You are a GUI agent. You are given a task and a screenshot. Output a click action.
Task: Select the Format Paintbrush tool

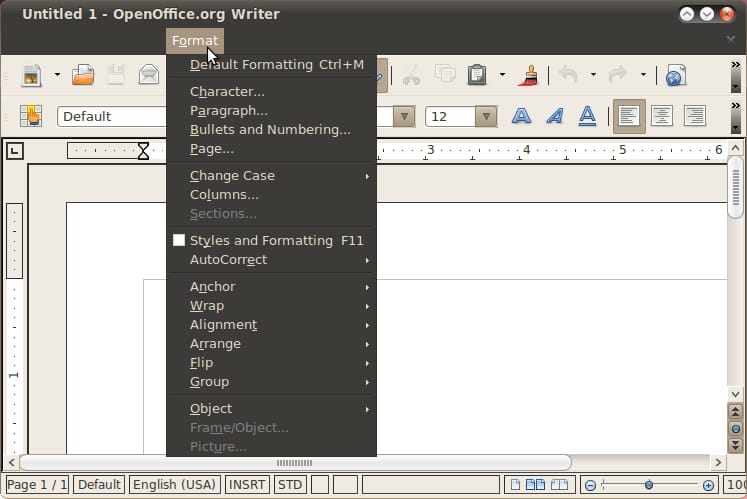pyautogui.click(x=529, y=75)
